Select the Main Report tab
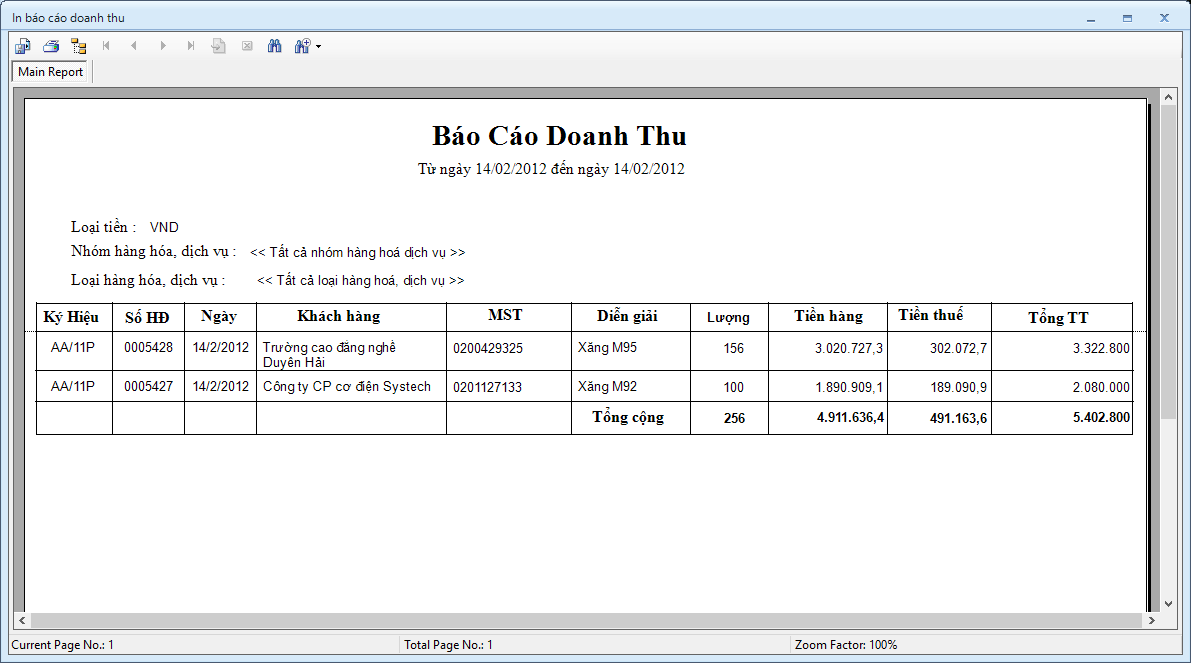The height and width of the screenshot is (663, 1191). [51, 72]
